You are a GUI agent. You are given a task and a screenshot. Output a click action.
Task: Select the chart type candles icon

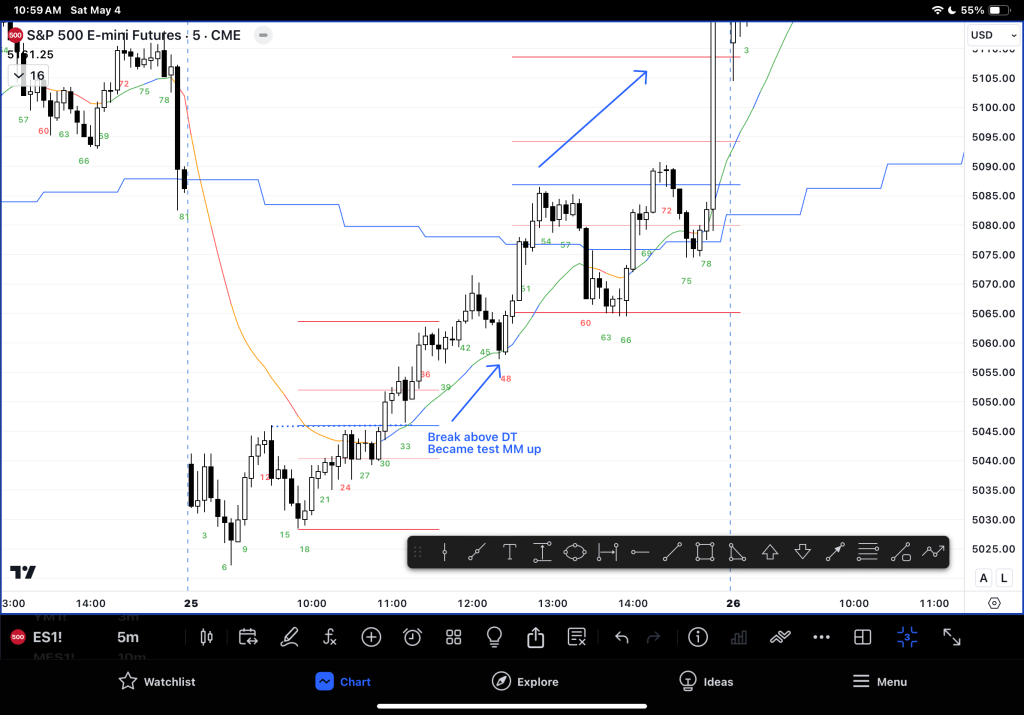pos(208,637)
